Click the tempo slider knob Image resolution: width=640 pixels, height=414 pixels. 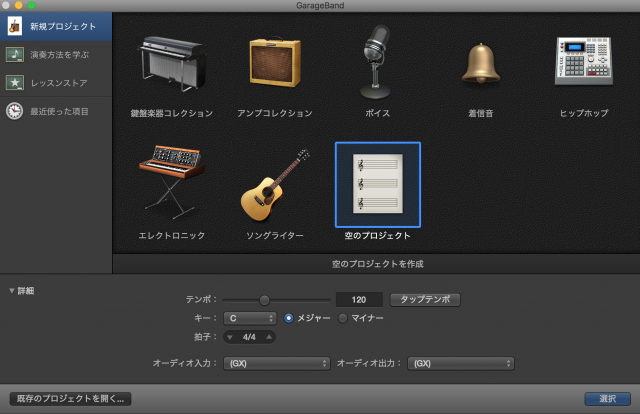click(264, 300)
